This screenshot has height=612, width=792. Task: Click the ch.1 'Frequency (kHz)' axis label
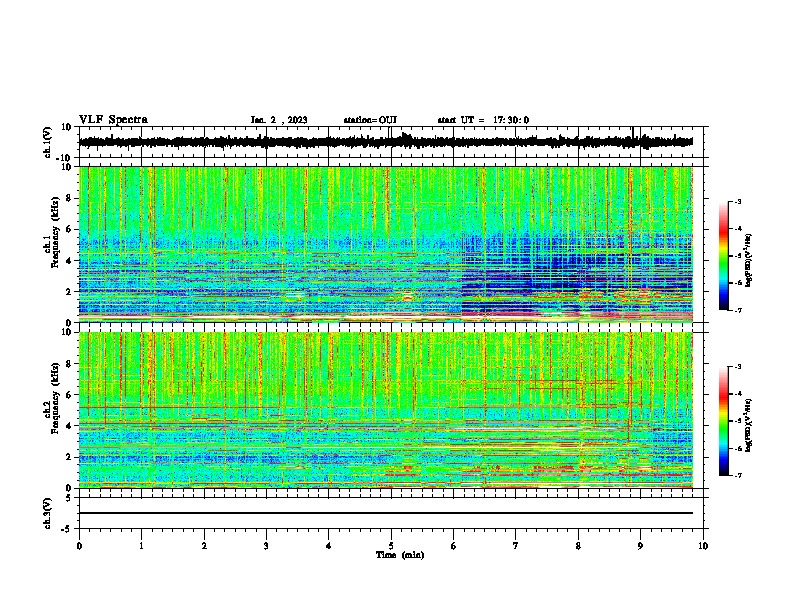[x=55, y=234]
